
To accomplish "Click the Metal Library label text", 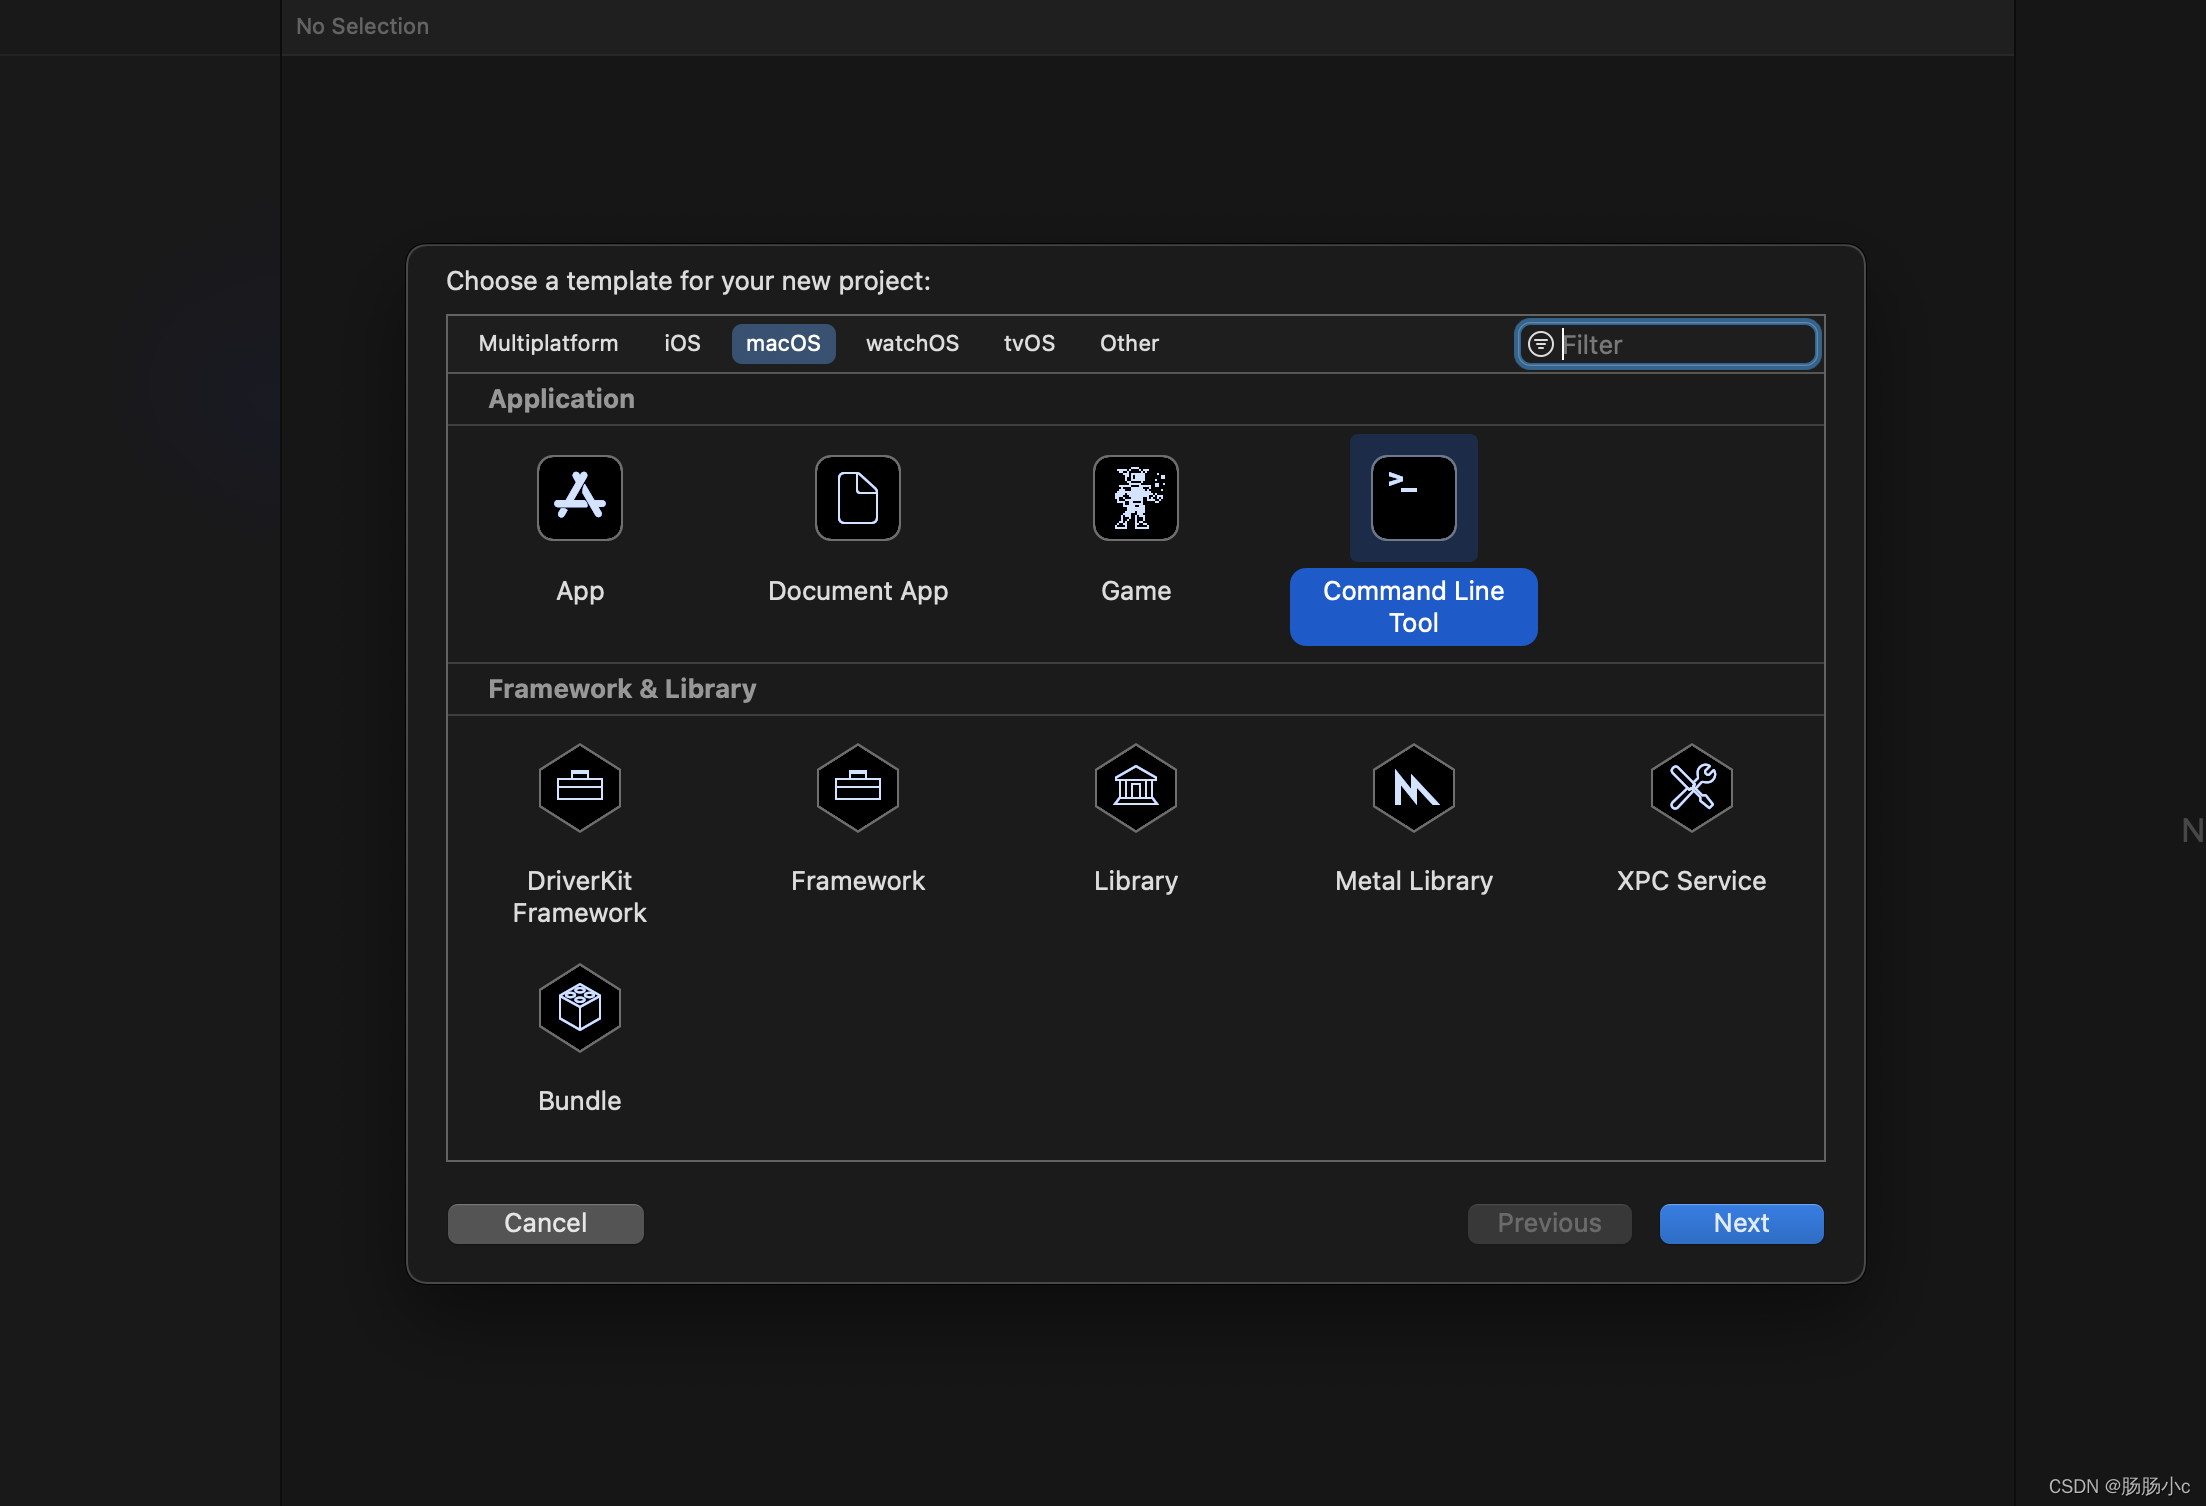I will tap(1414, 881).
